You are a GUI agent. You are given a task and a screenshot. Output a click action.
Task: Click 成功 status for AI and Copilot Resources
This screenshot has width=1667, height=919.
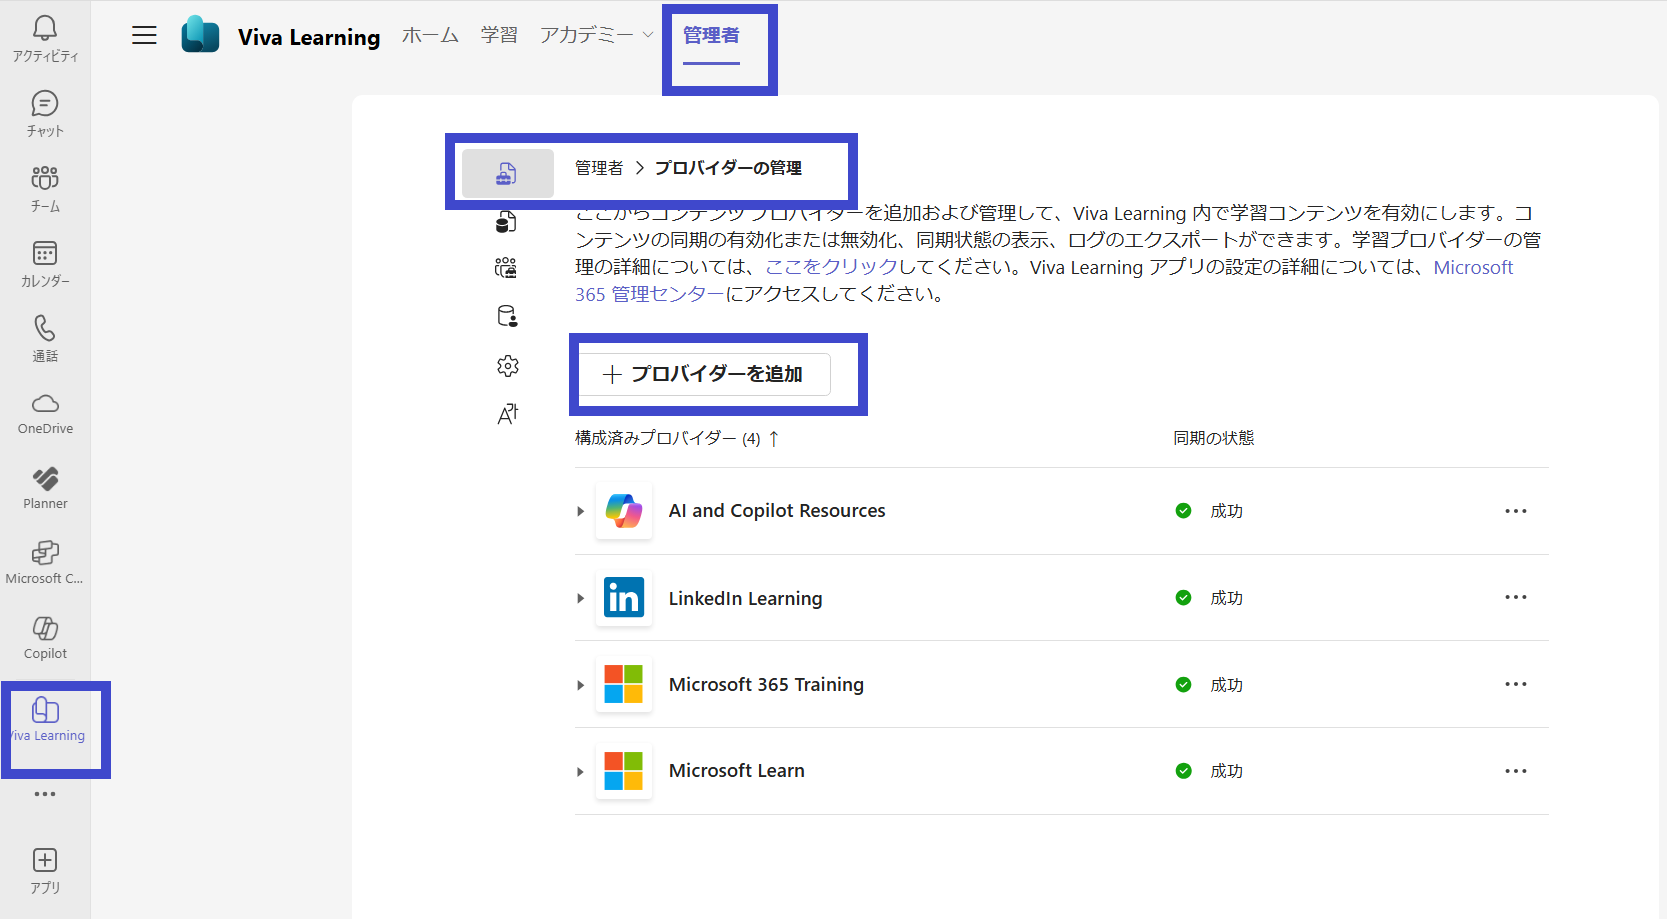coord(1226,511)
